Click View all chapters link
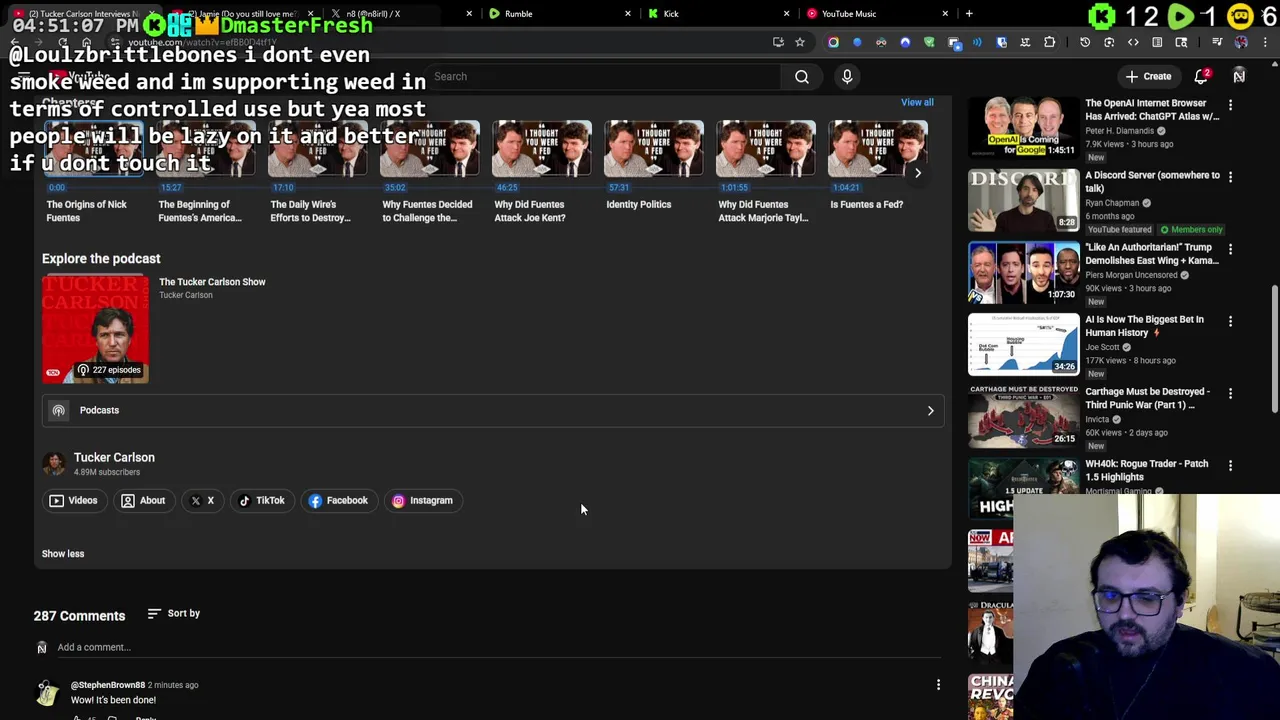The width and height of the screenshot is (1280, 720). click(x=917, y=102)
